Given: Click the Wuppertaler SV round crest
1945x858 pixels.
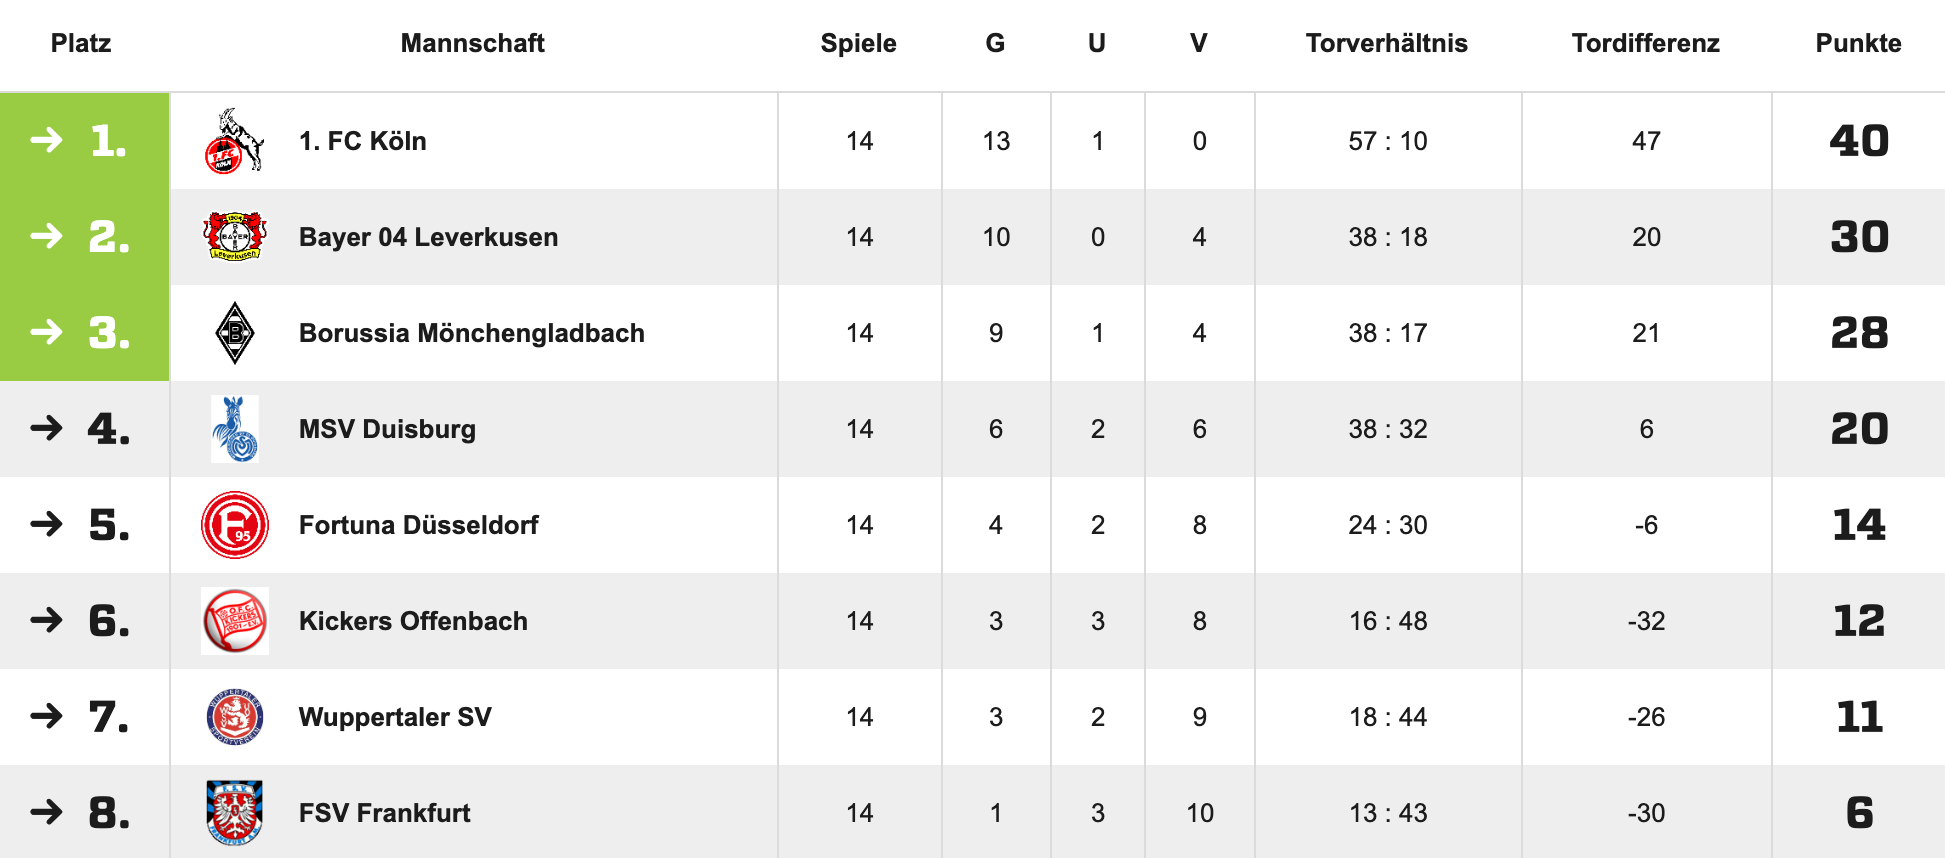Looking at the screenshot, I should (234, 717).
